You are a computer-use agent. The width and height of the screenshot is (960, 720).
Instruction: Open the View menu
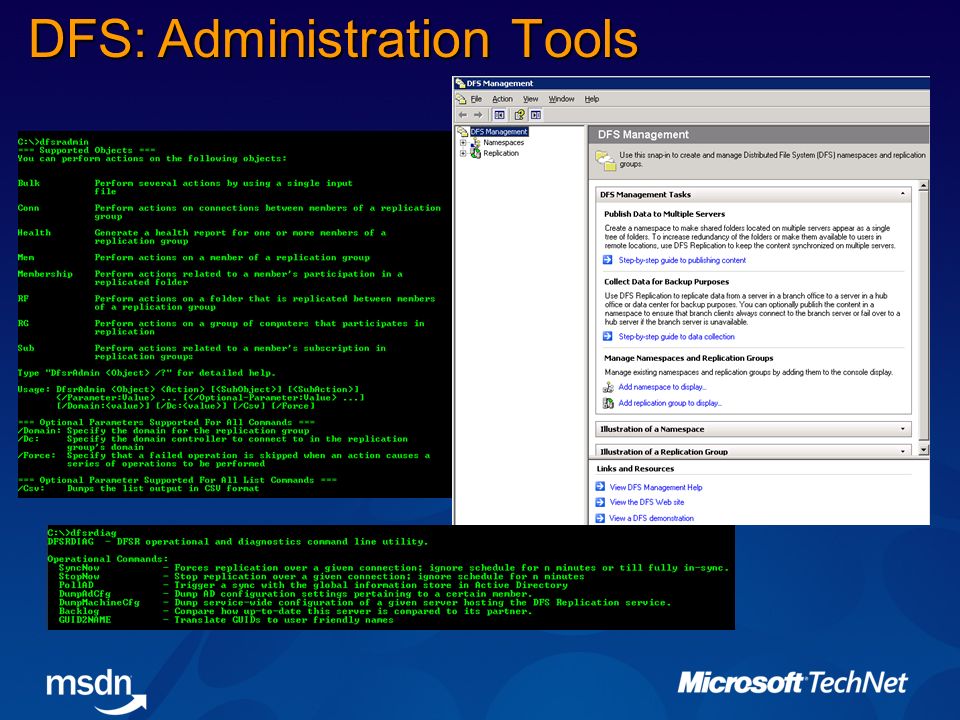[530, 99]
